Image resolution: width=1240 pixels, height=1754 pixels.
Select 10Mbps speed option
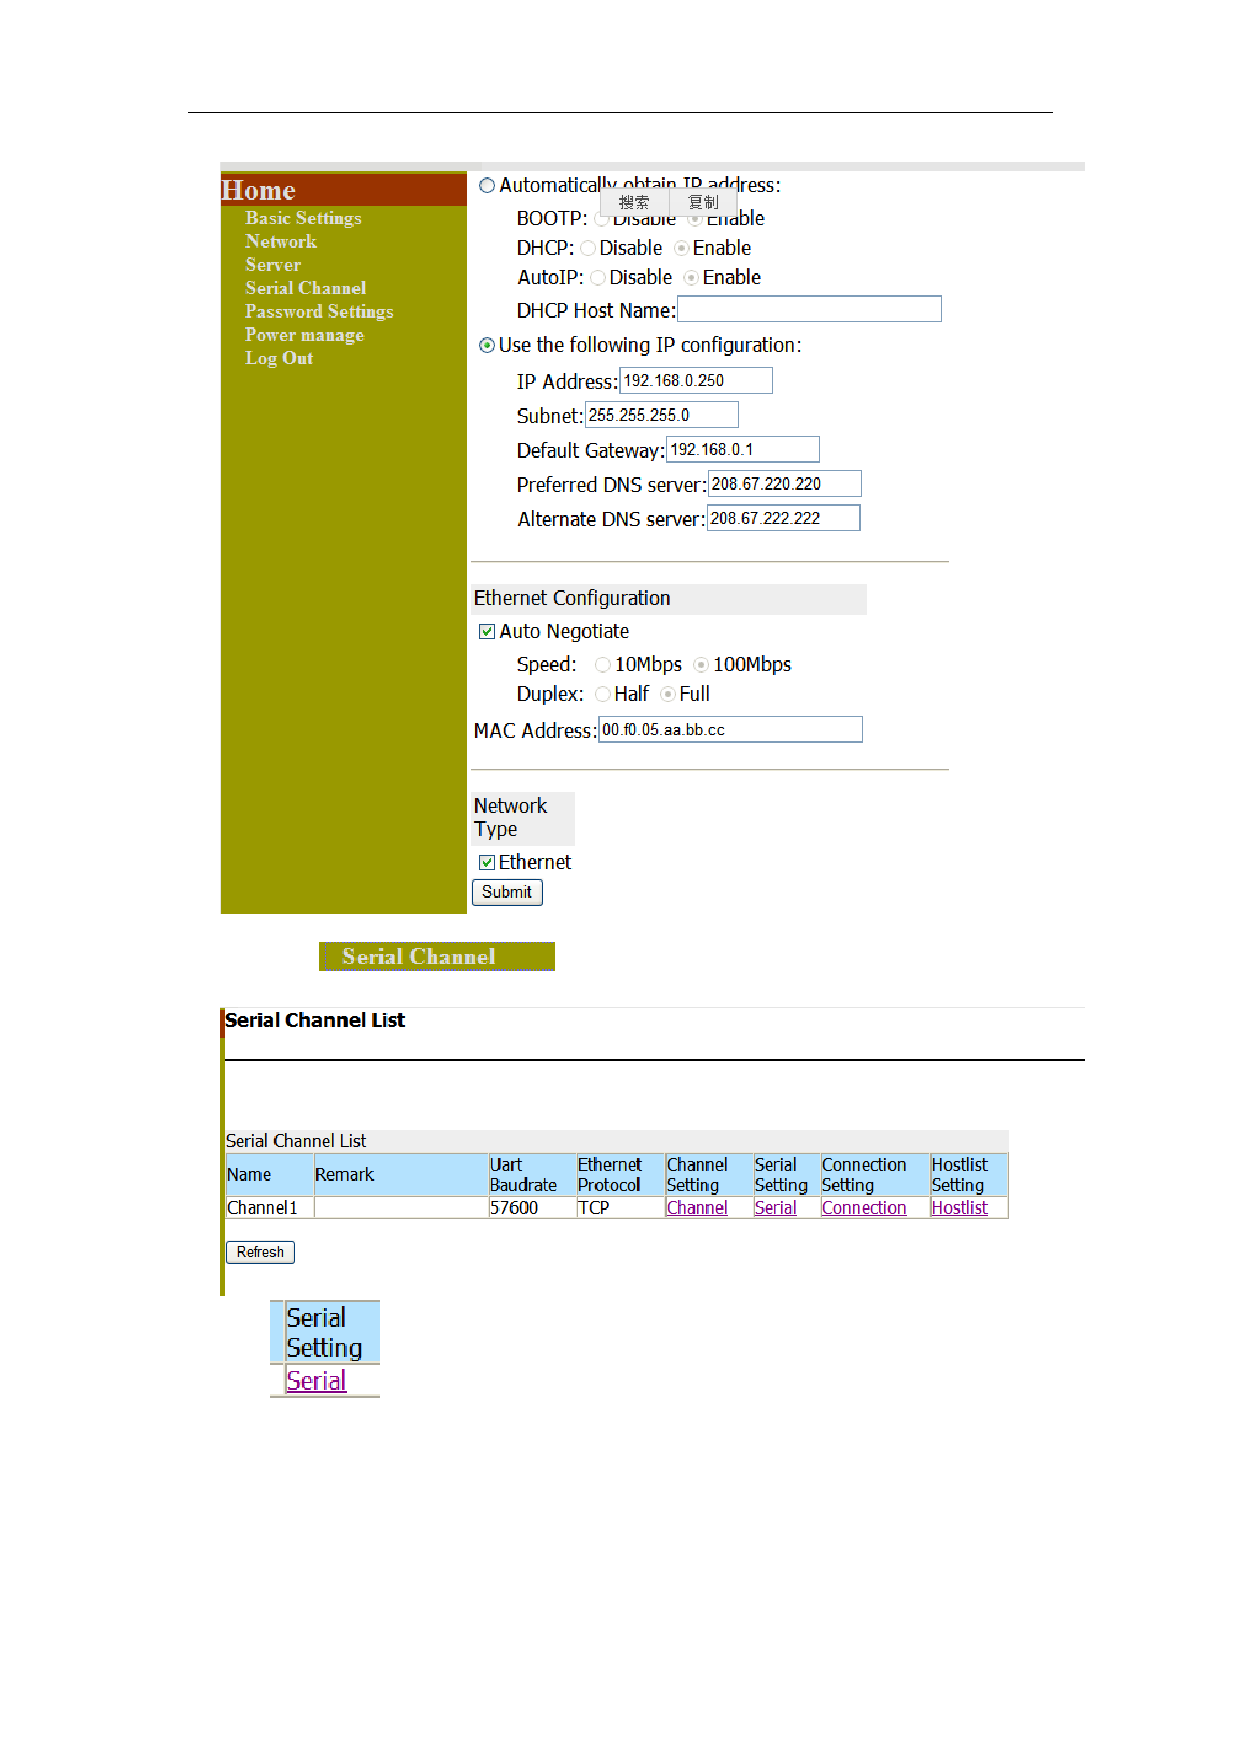(x=602, y=665)
